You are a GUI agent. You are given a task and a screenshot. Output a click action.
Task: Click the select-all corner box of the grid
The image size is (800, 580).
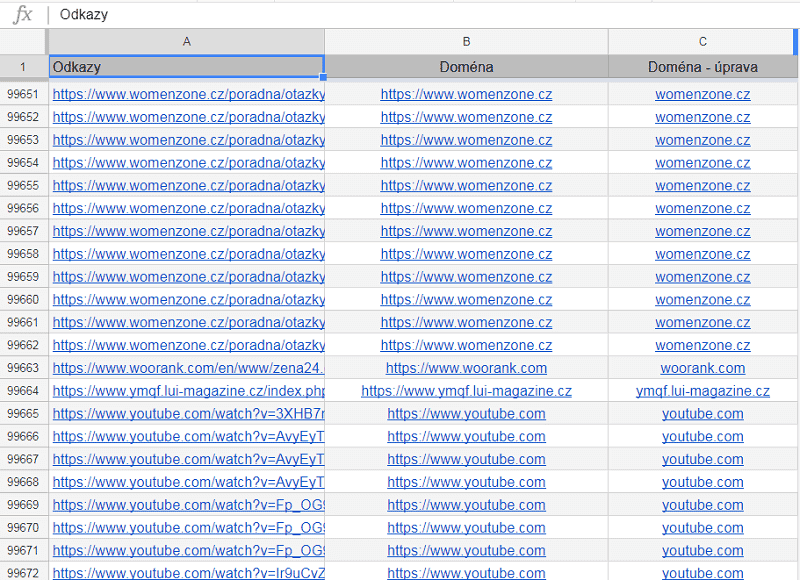23,41
